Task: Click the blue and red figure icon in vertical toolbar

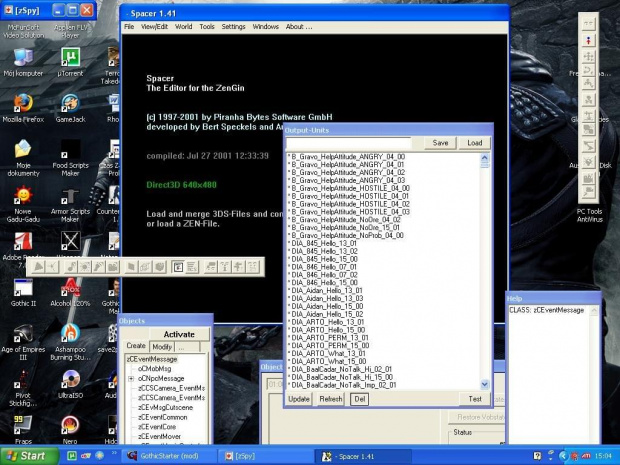Action: [x=589, y=40]
